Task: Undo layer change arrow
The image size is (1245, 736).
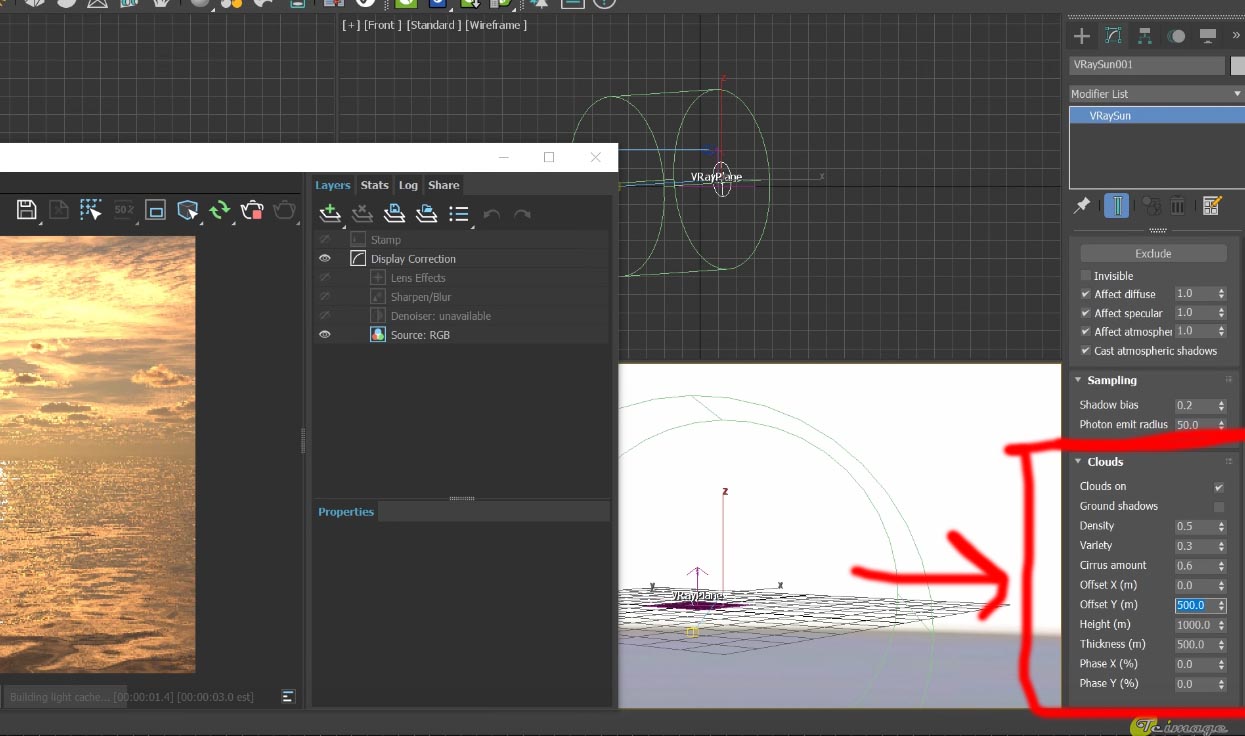Action: (491, 214)
